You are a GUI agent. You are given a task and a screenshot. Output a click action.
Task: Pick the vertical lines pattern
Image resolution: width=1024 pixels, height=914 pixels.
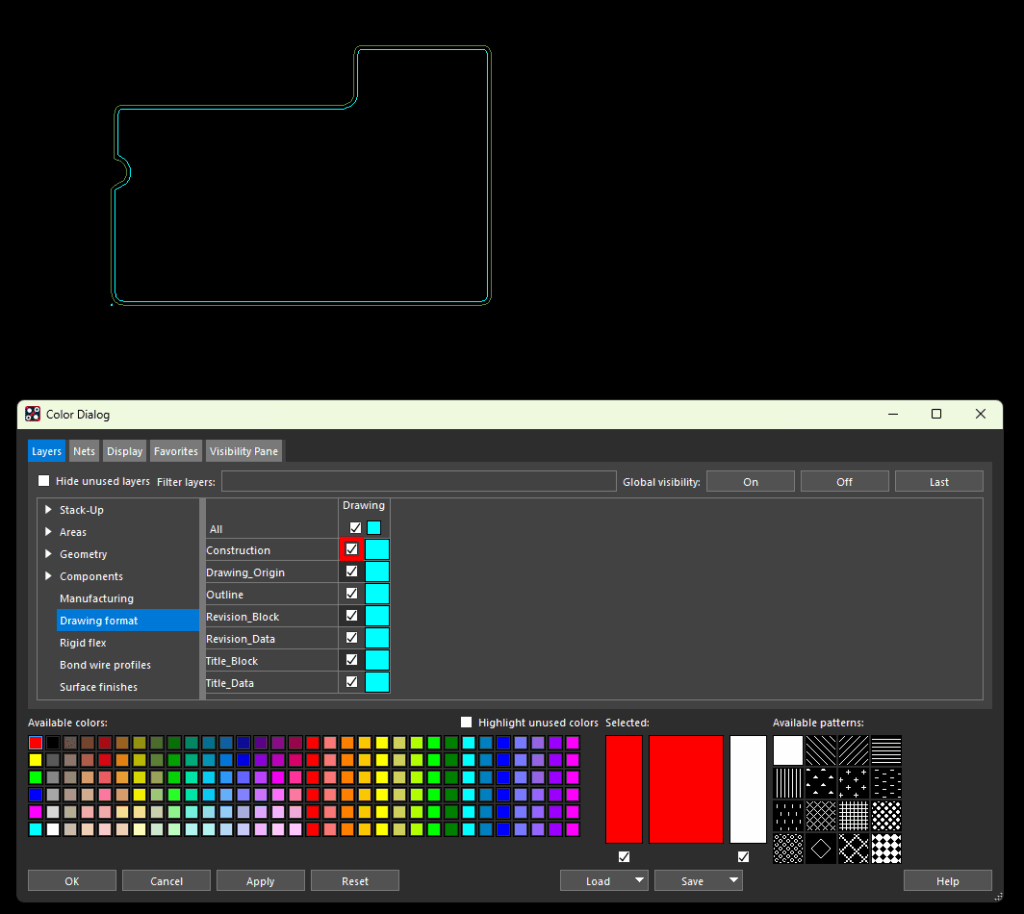click(788, 783)
